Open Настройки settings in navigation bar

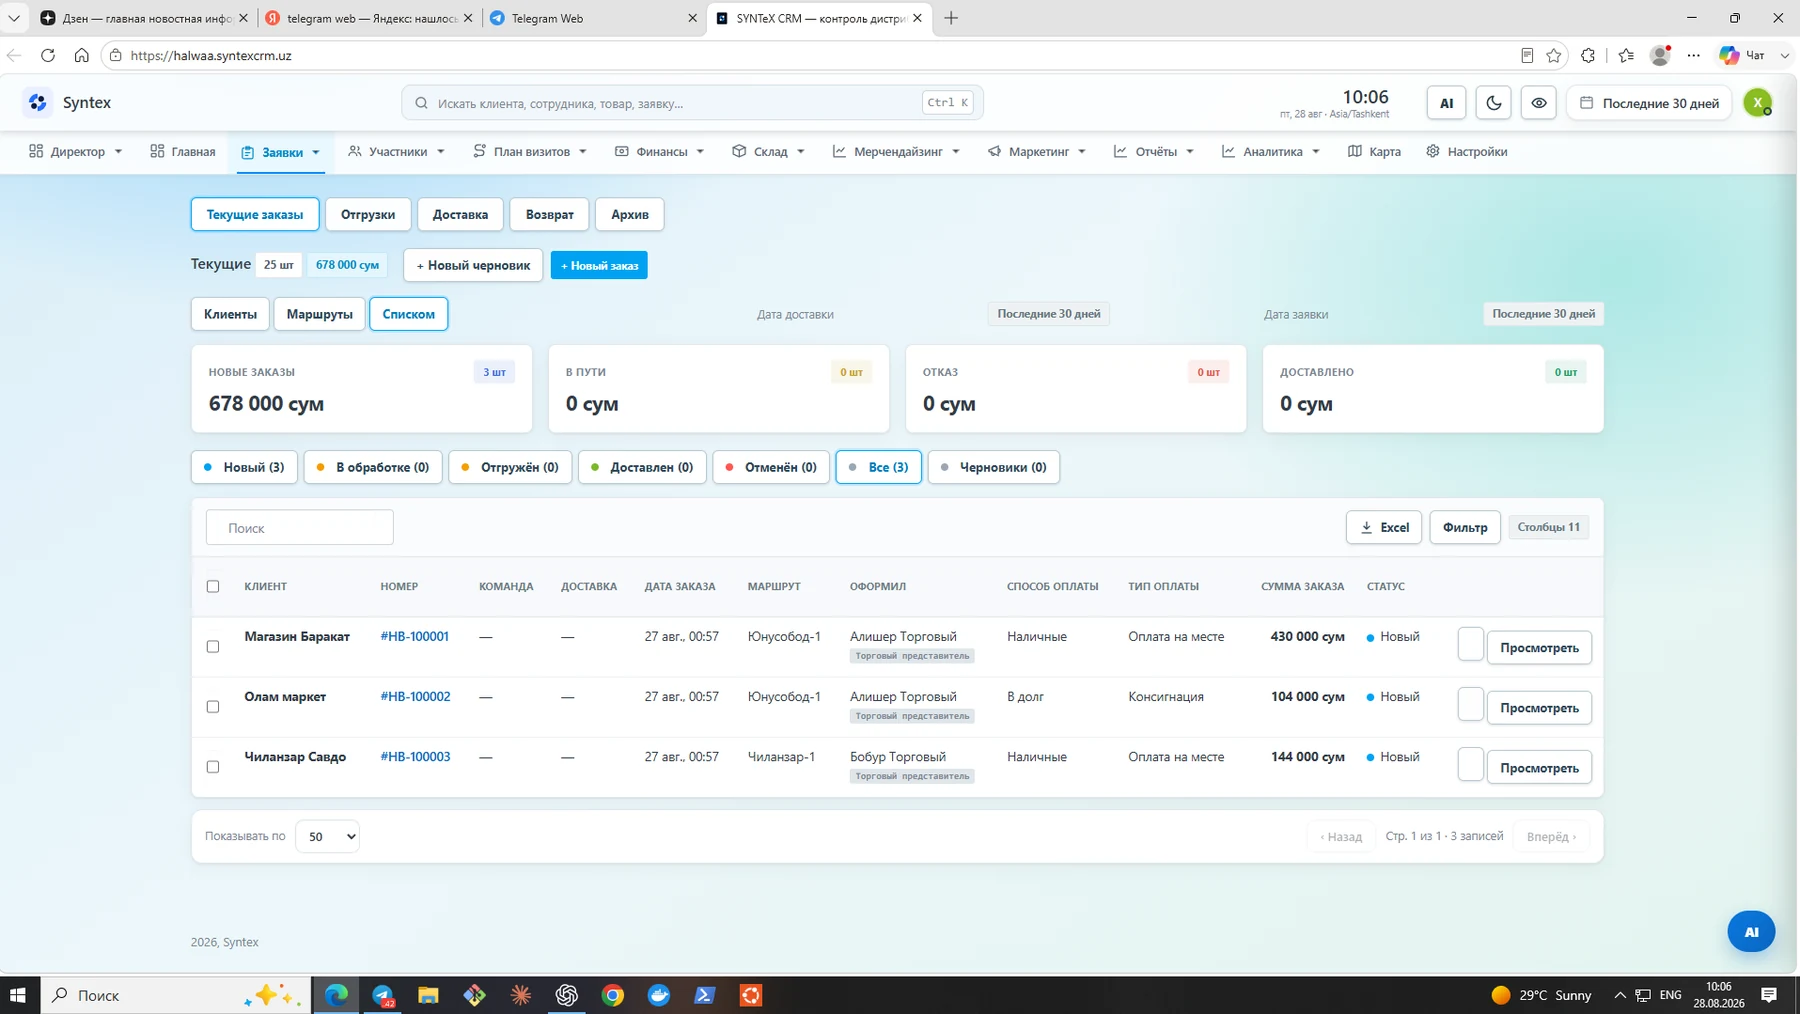click(1466, 152)
